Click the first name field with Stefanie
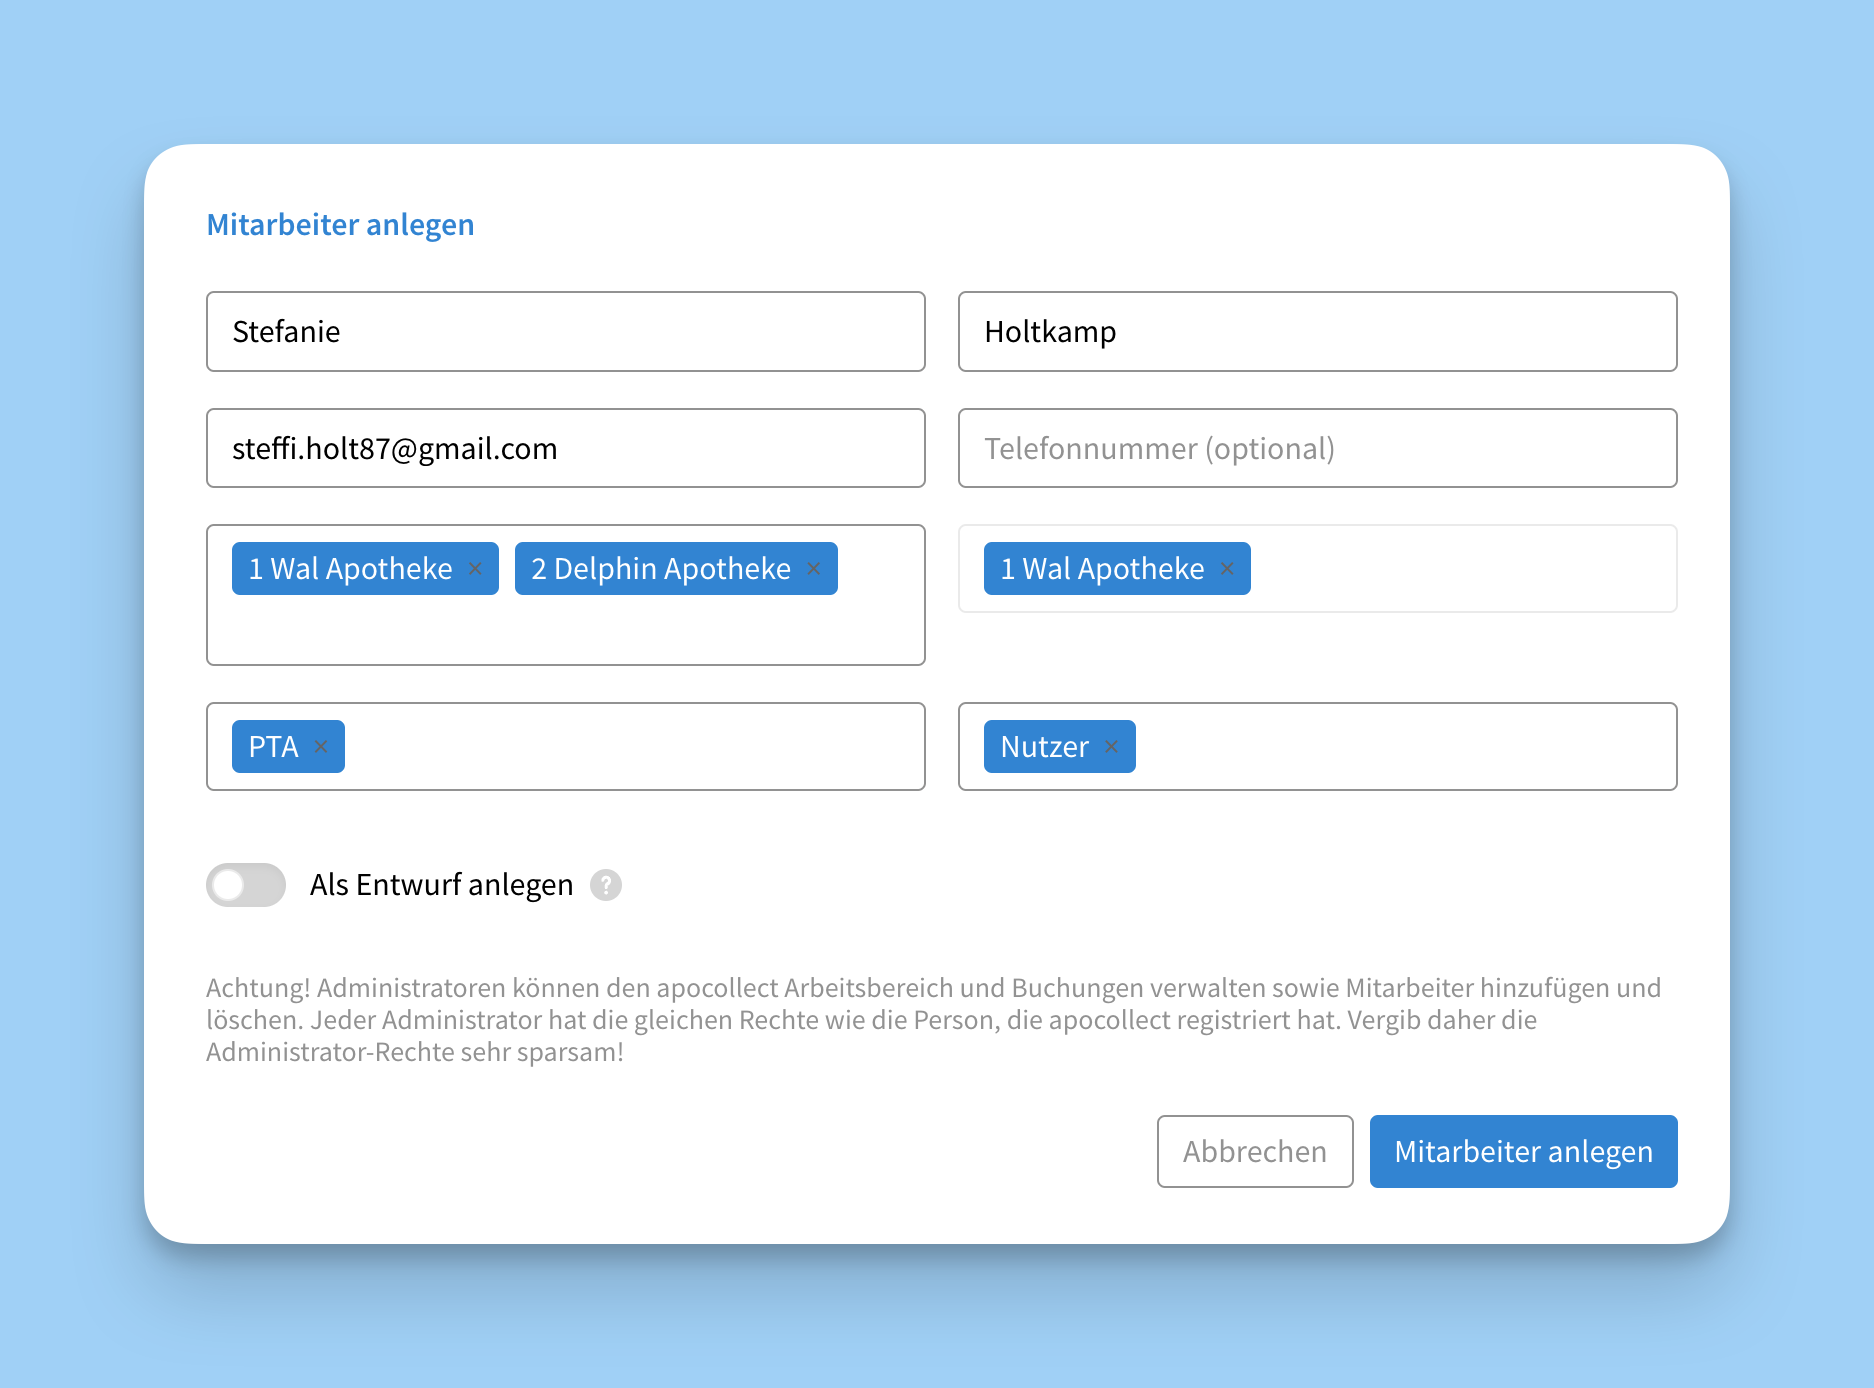Viewport: 1874px width, 1388px height. click(x=565, y=331)
